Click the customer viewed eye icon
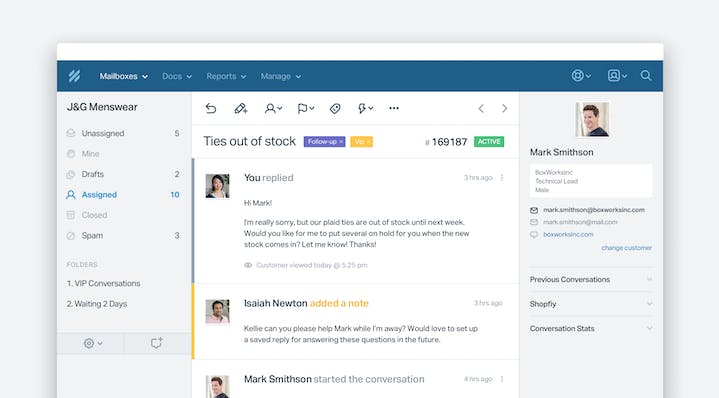719x398 pixels. coord(248,265)
